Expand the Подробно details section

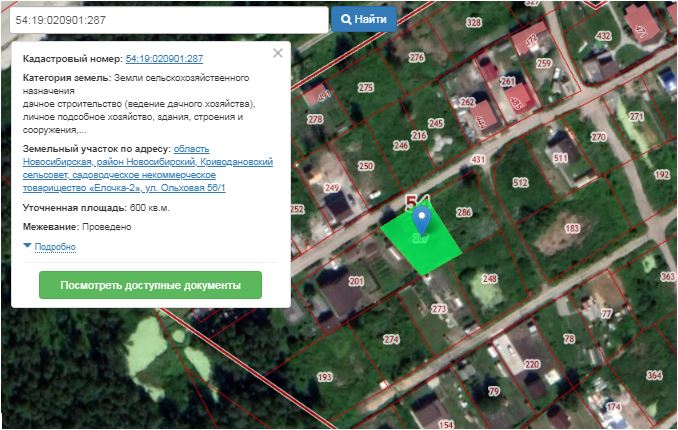55,246
